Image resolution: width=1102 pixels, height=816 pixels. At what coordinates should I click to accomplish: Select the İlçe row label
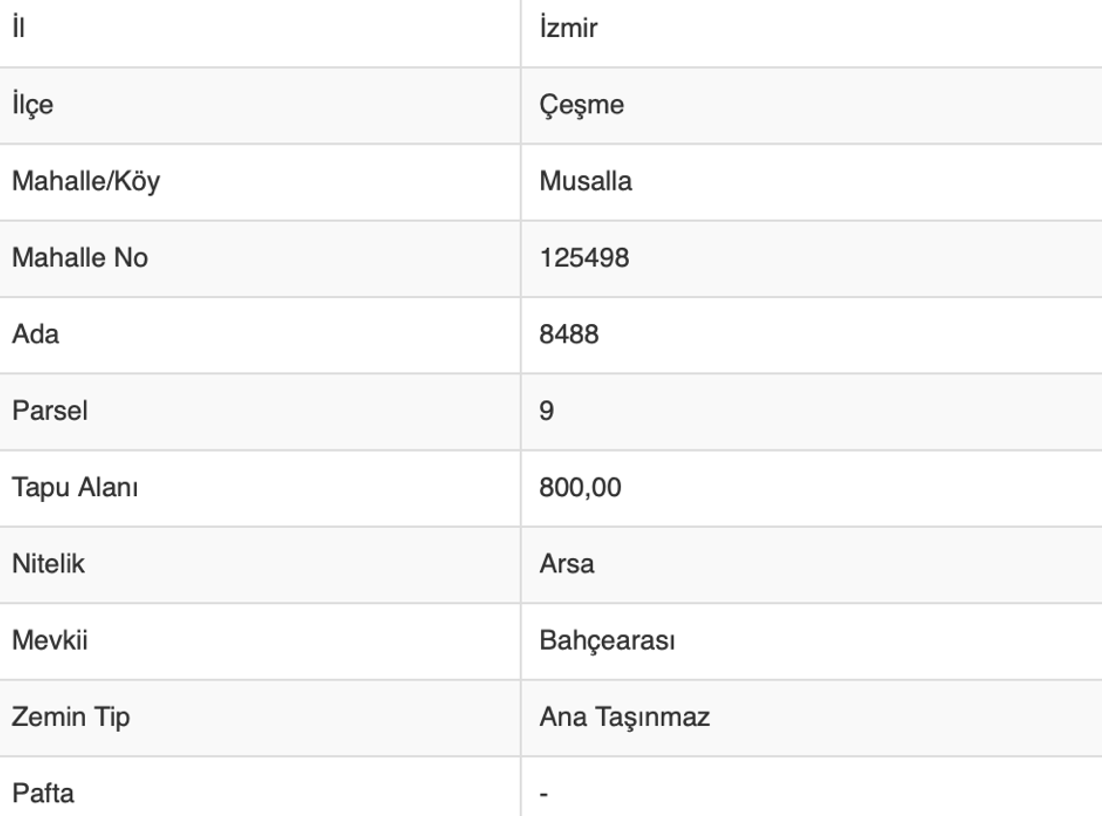point(32,105)
